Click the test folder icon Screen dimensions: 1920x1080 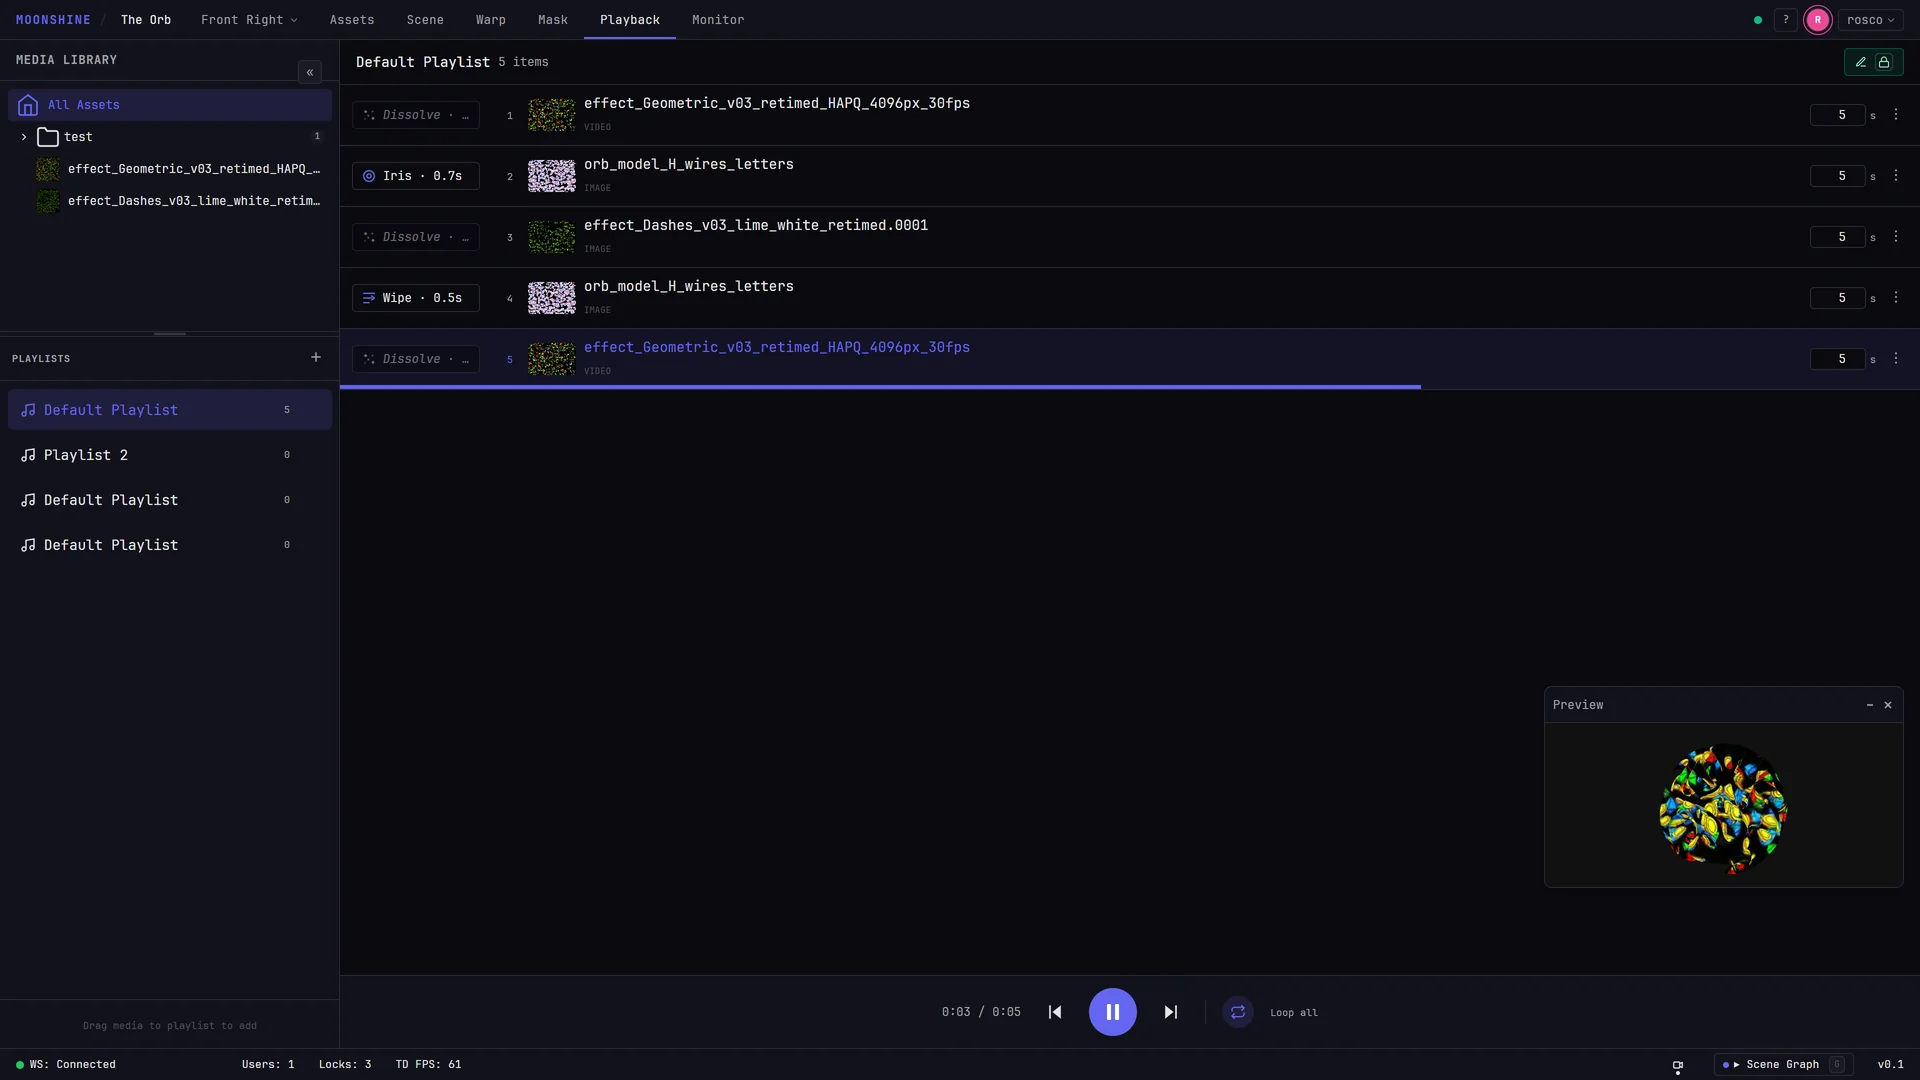48,137
